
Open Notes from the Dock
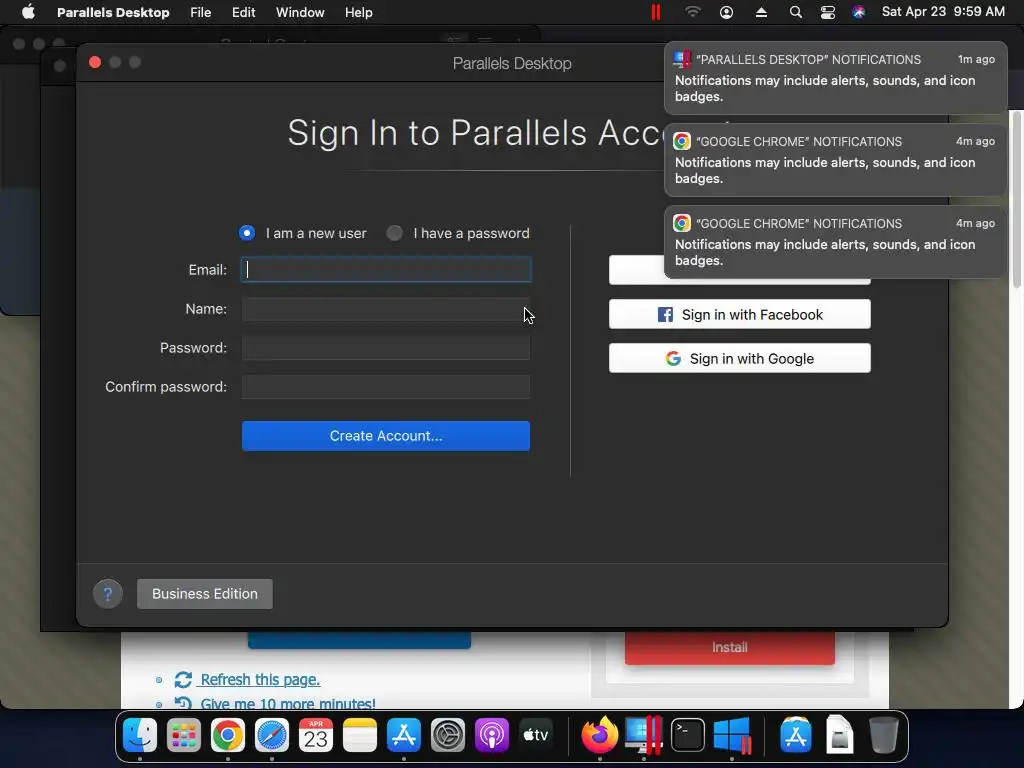(x=359, y=735)
